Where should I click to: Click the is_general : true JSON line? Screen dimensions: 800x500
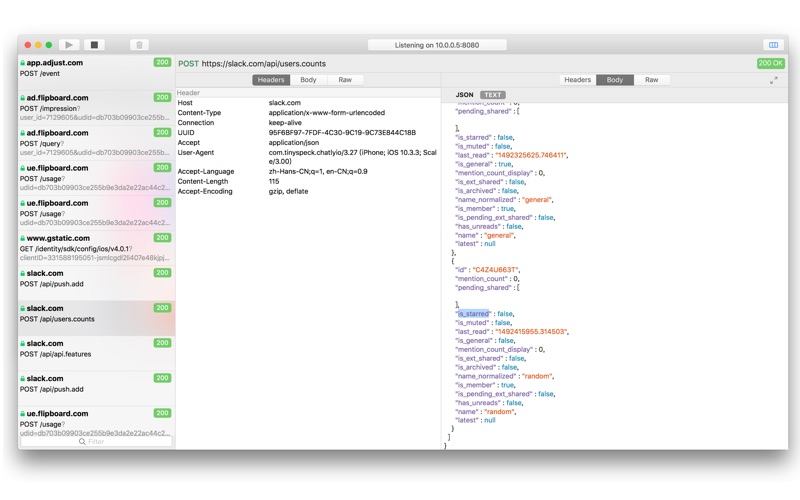[484, 164]
